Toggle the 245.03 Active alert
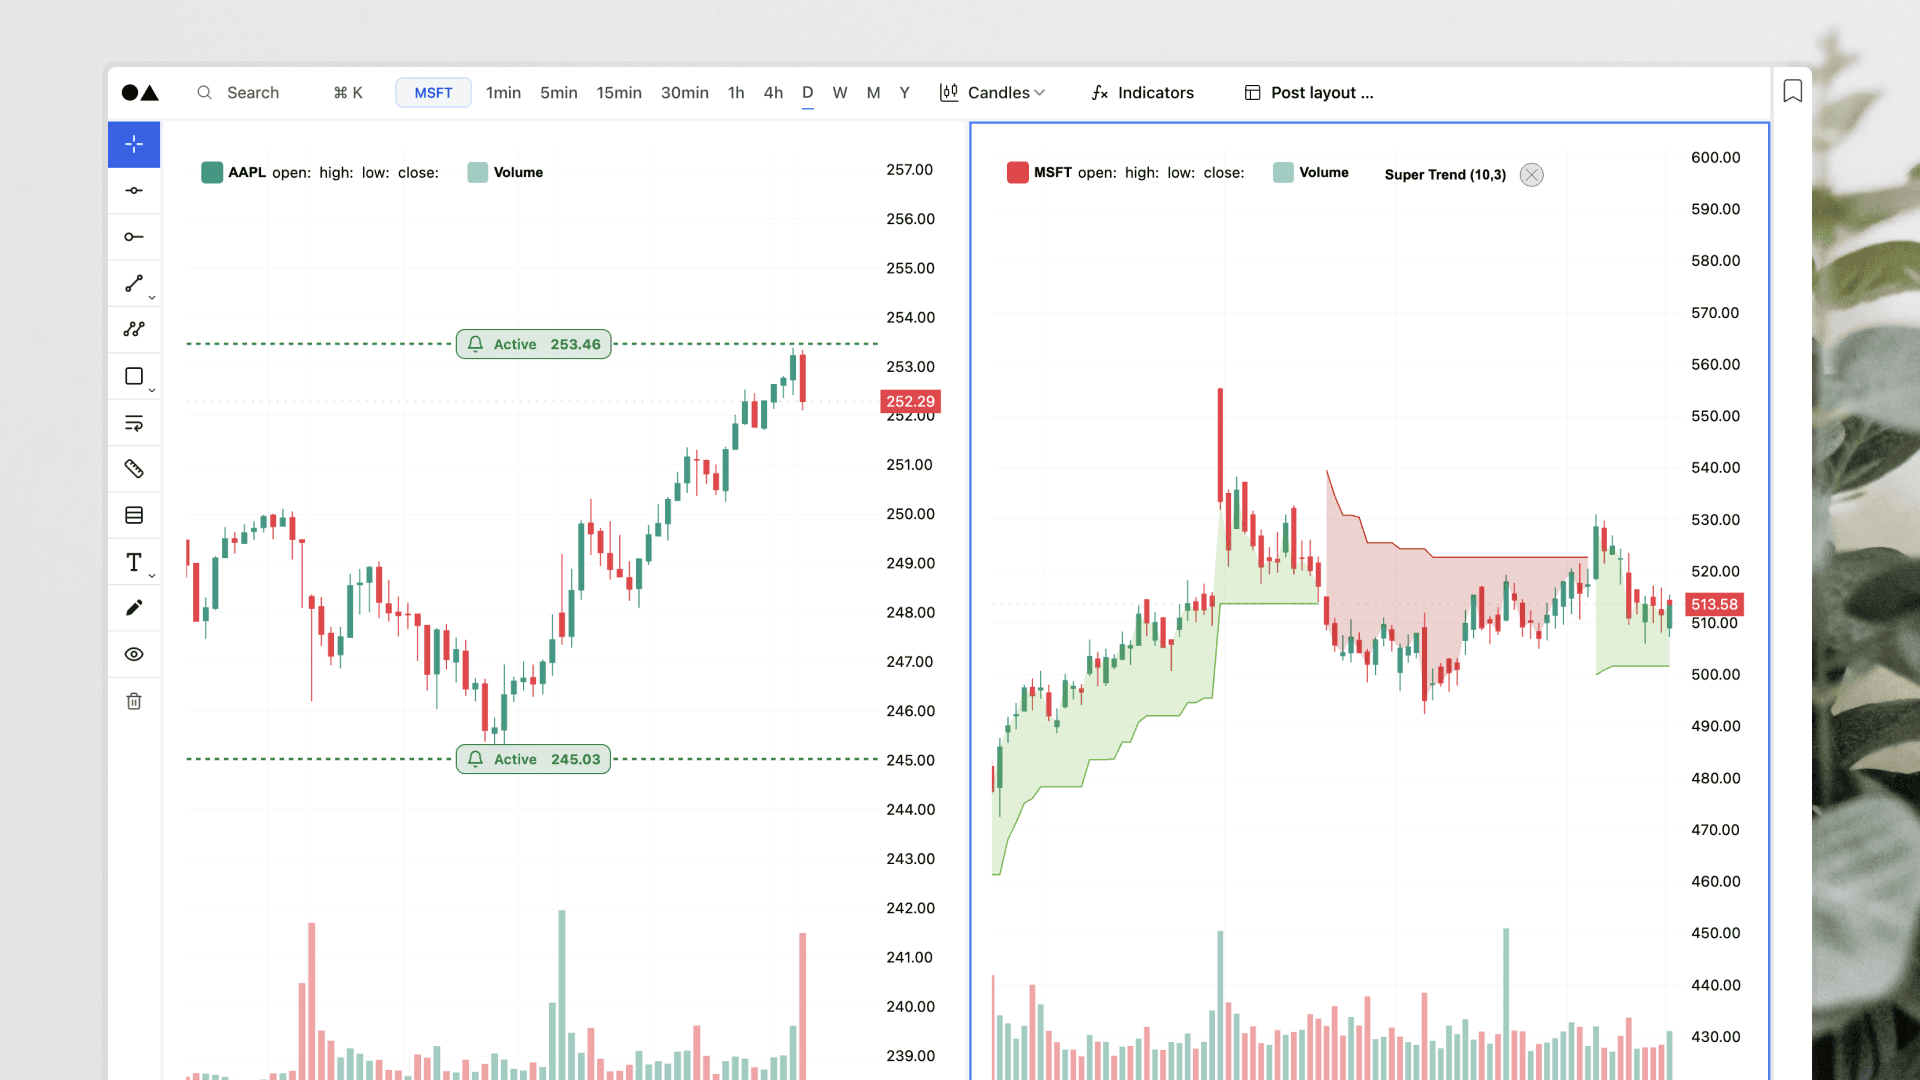The width and height of the screenshot is (1920, 1080). pos(533,759)
